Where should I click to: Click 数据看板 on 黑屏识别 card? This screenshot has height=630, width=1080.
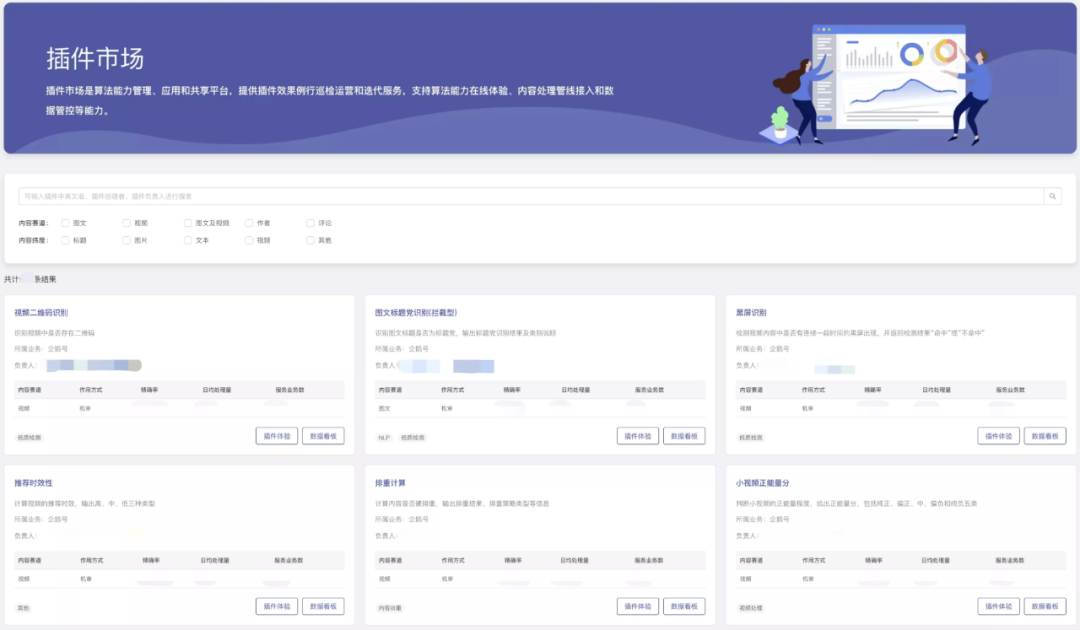(x=1045, y=436)
